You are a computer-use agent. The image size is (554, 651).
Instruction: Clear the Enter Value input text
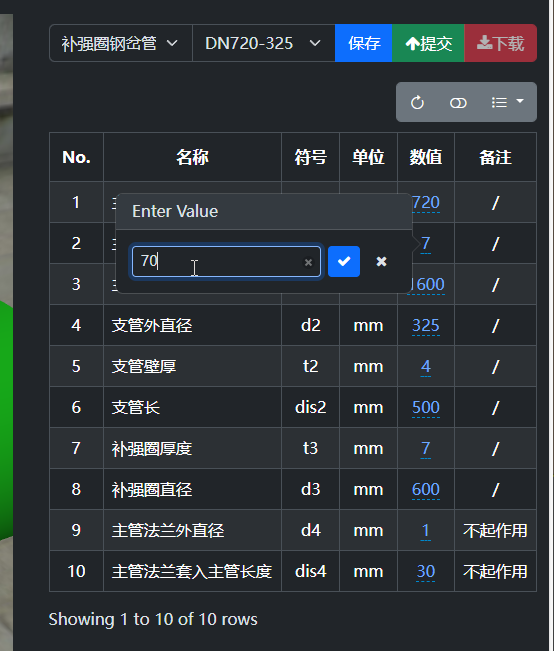[308, 262]
